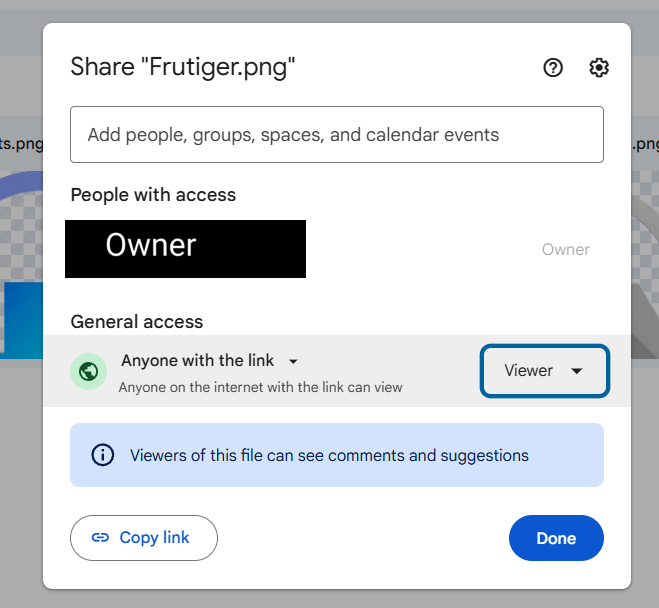Click the arrow beside Anyone with the link
This screenshot has width=659, height=608.
(293, 361)
